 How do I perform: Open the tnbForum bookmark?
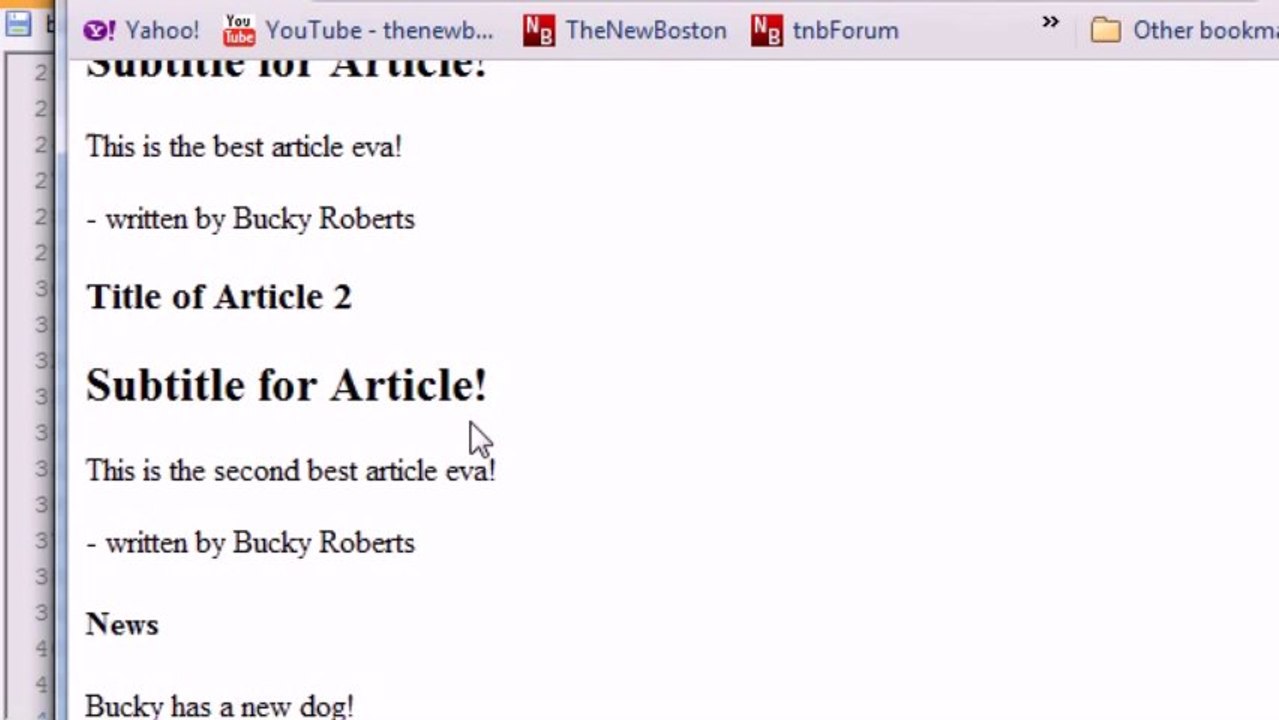pos(825,30)
